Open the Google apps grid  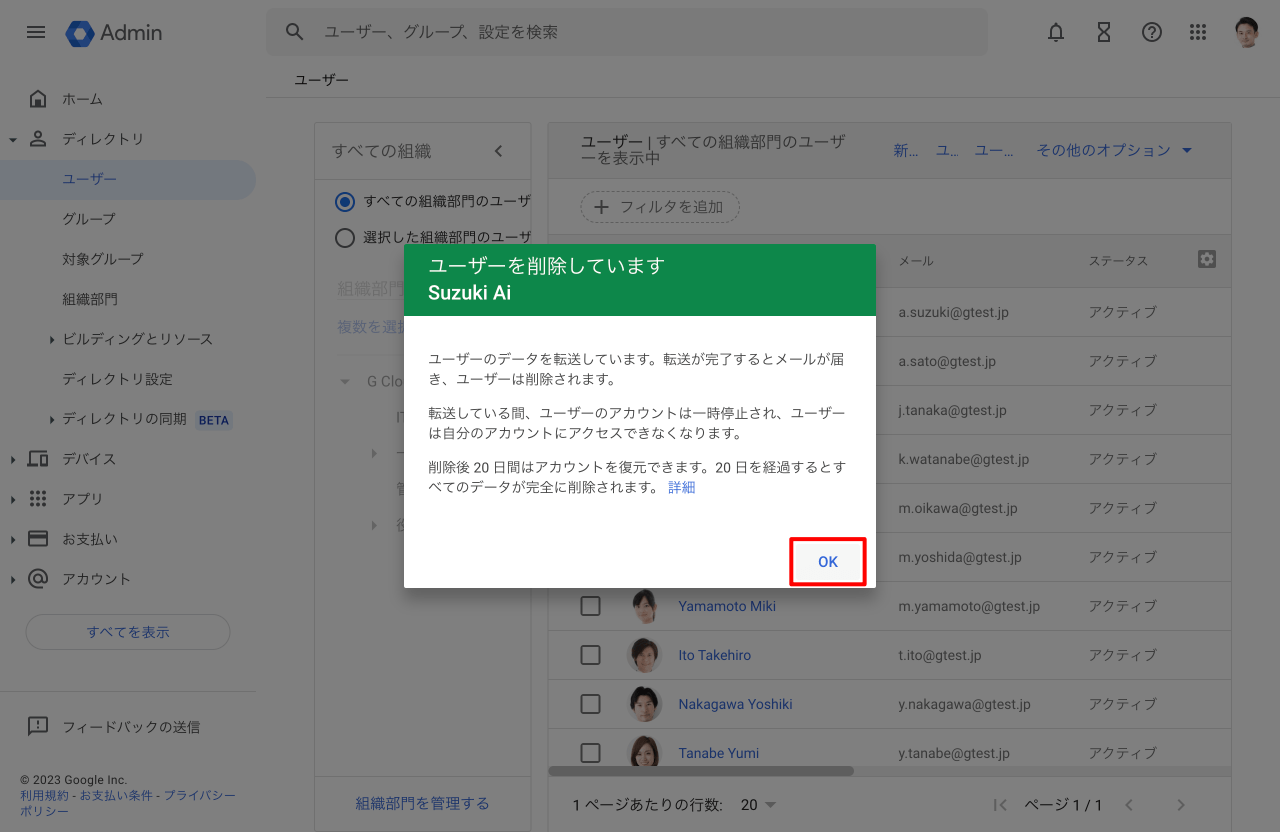[x=1198, y=32]
